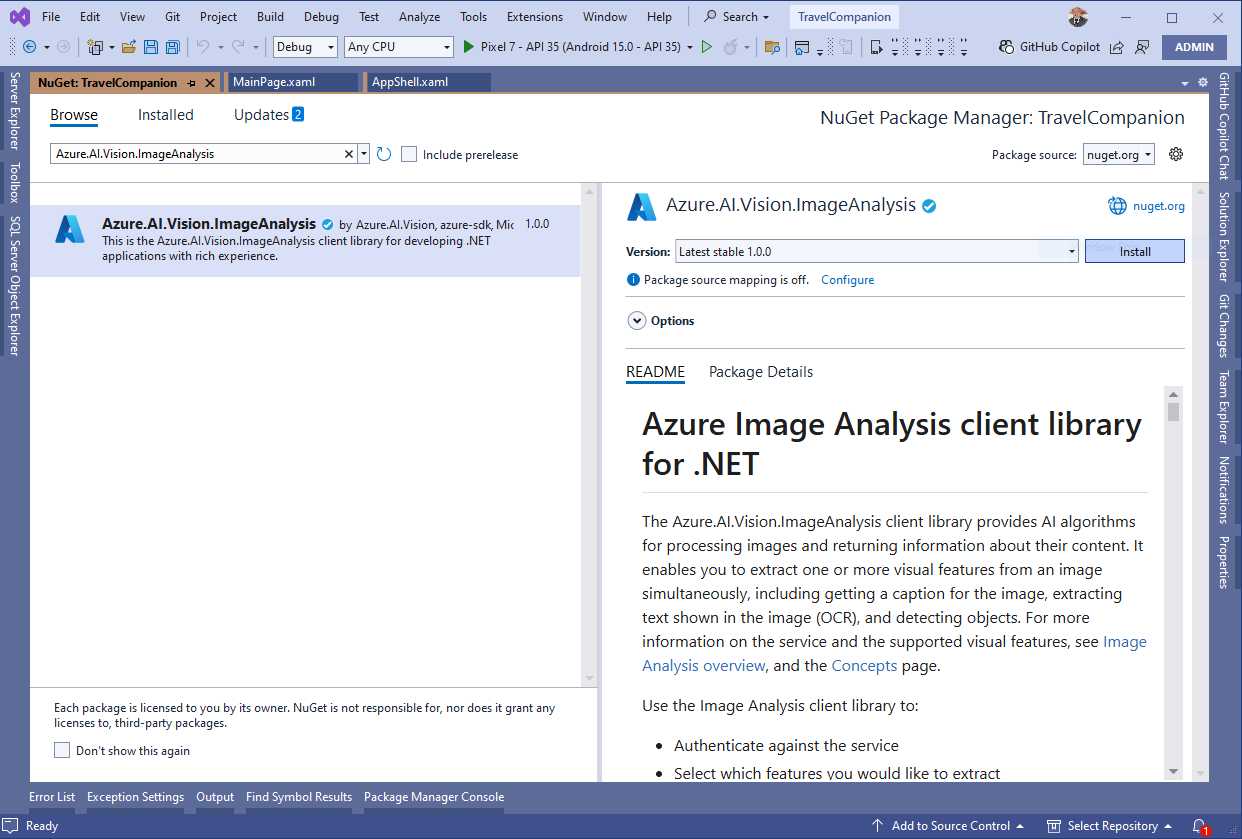Click the Search box in title bar
This screenshot has height=839, width=1242.
pyautogui.click(x=737, y=17)
